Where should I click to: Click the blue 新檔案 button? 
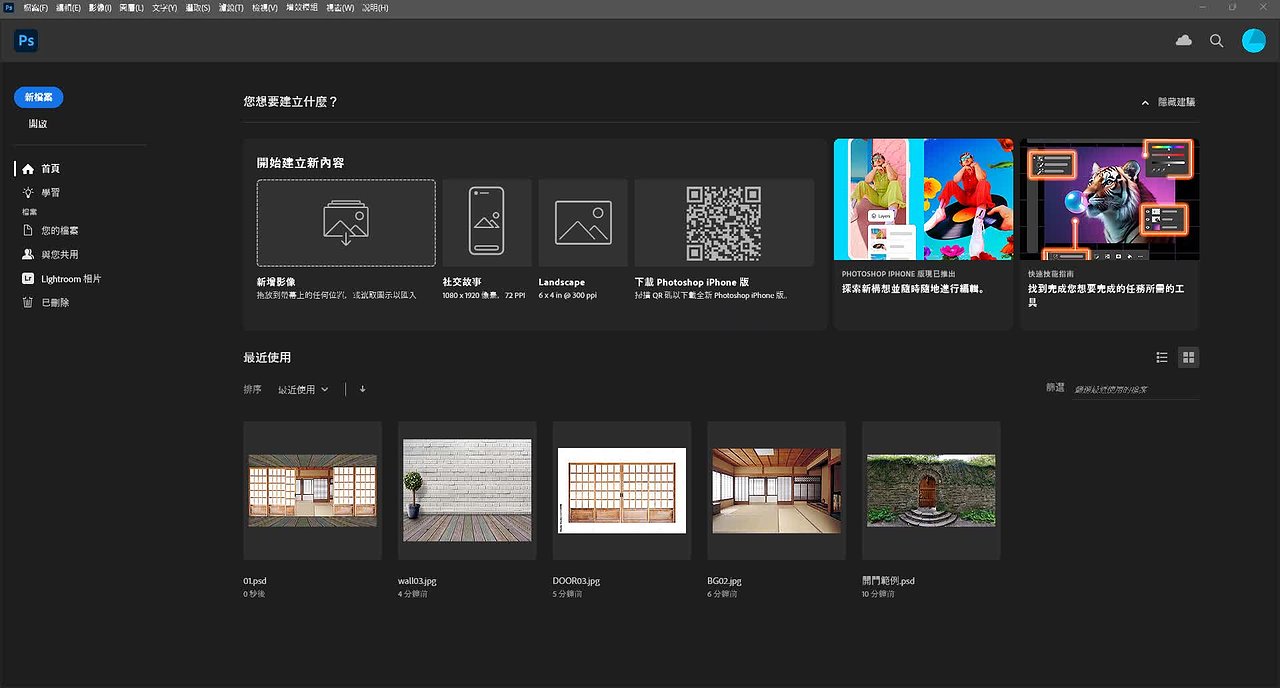[x=38, y=97]
